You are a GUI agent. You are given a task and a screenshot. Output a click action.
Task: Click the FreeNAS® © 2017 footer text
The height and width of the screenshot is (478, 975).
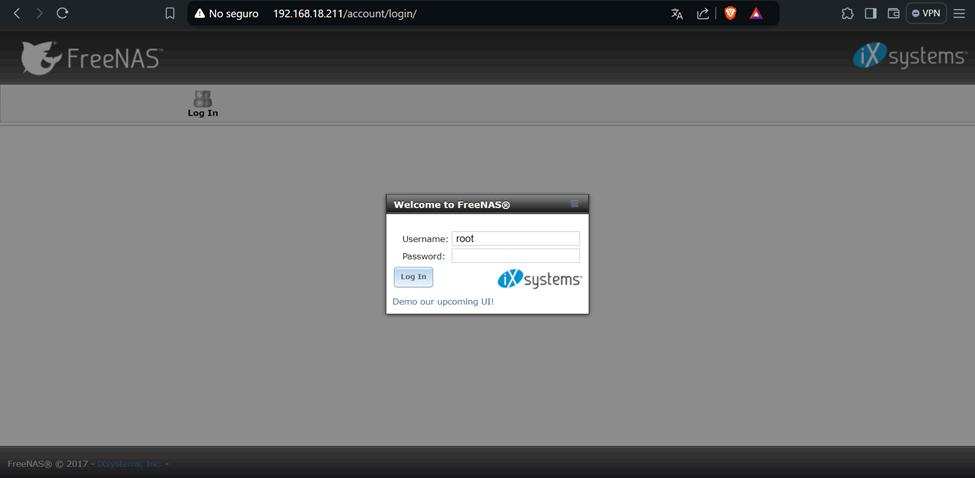click(49, 464)
